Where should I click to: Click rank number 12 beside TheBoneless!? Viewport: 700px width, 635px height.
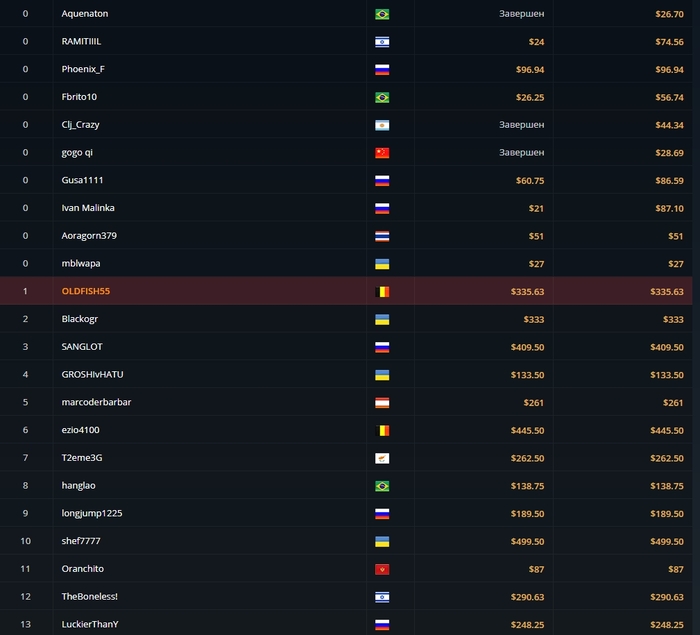click(25, 597)
